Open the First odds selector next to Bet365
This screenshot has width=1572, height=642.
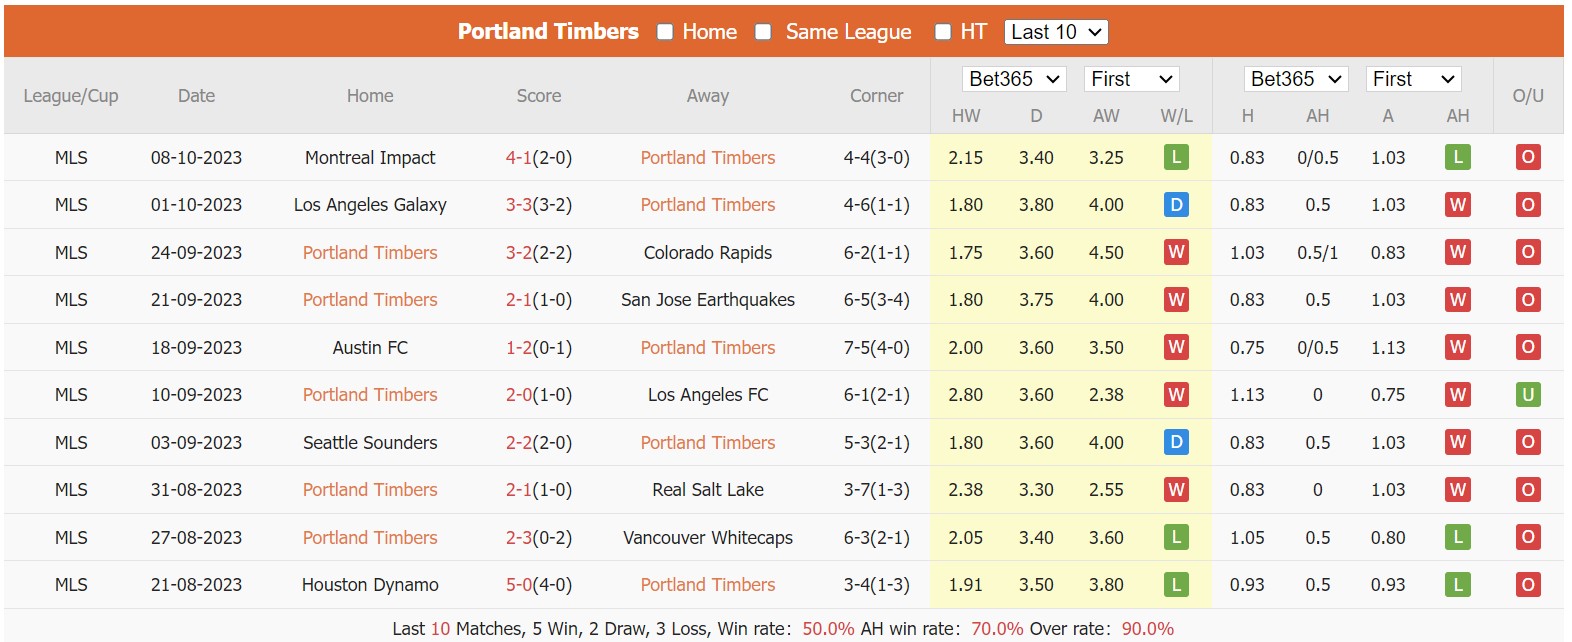tap(1131, 78)
